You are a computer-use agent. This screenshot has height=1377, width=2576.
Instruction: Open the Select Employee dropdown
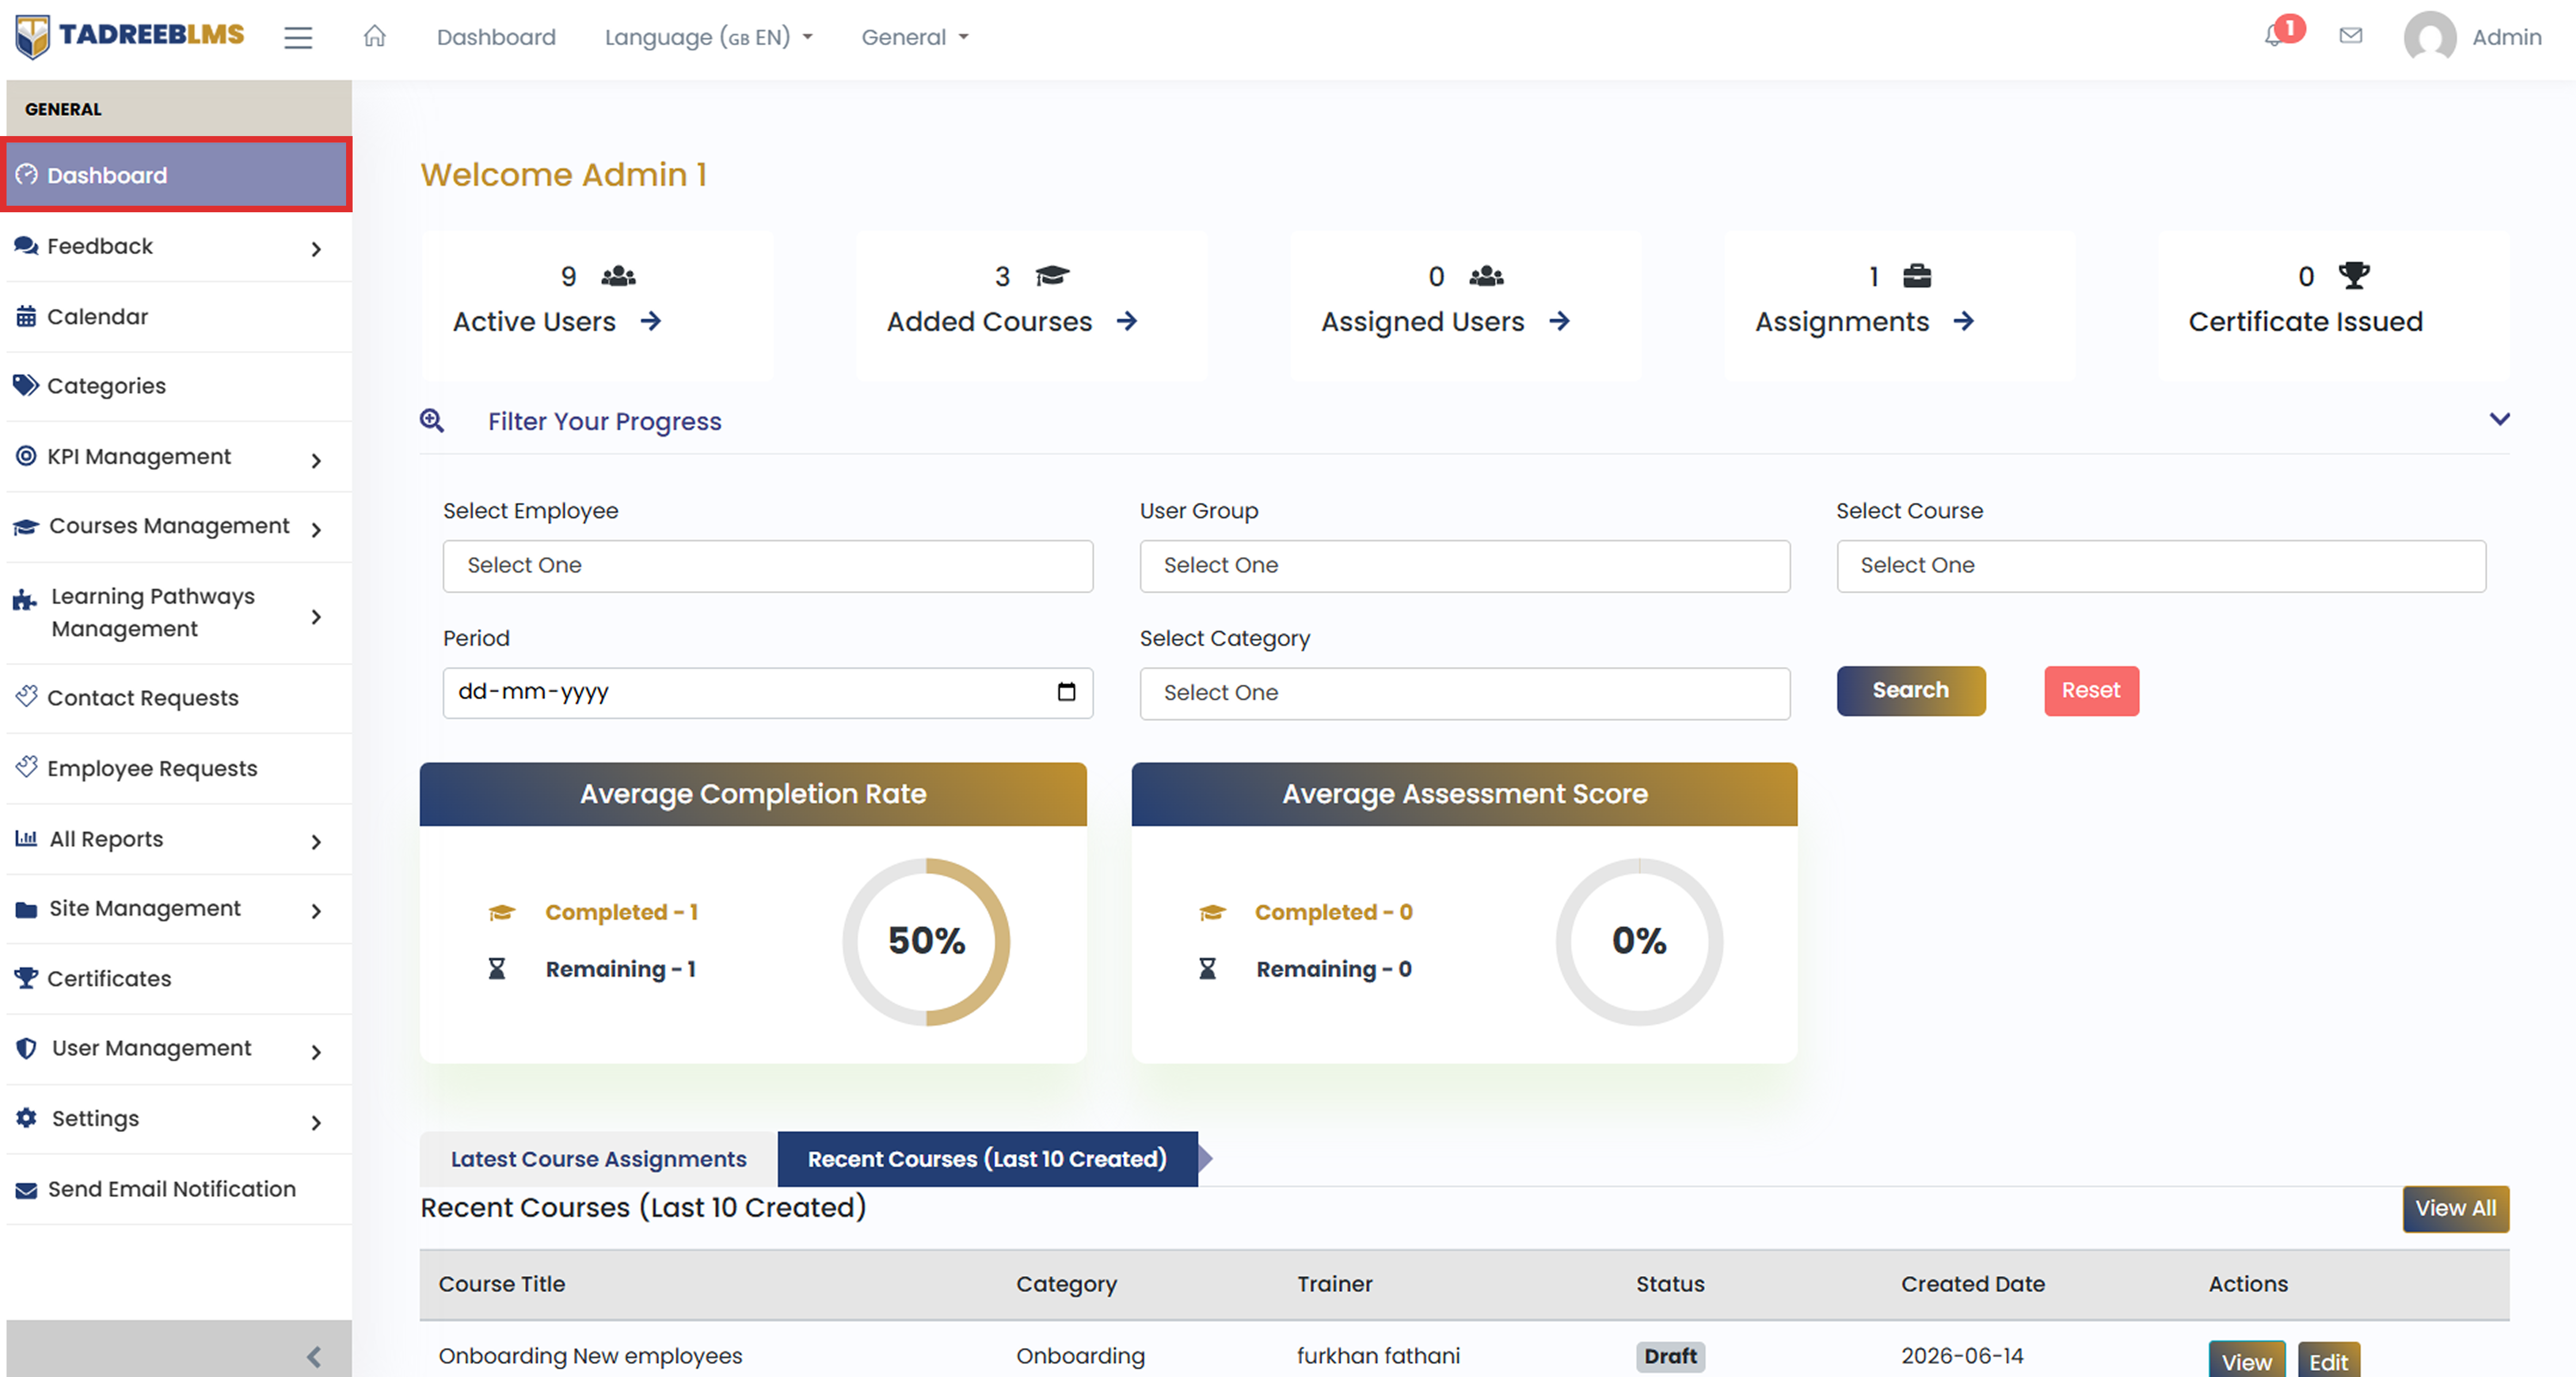coord(768,566)
